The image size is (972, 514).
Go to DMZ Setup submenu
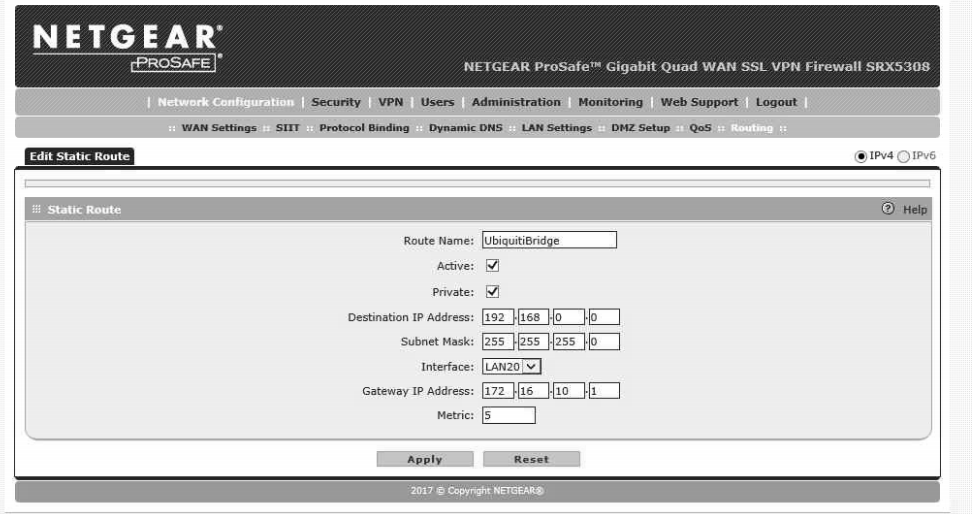coord(640,128)
